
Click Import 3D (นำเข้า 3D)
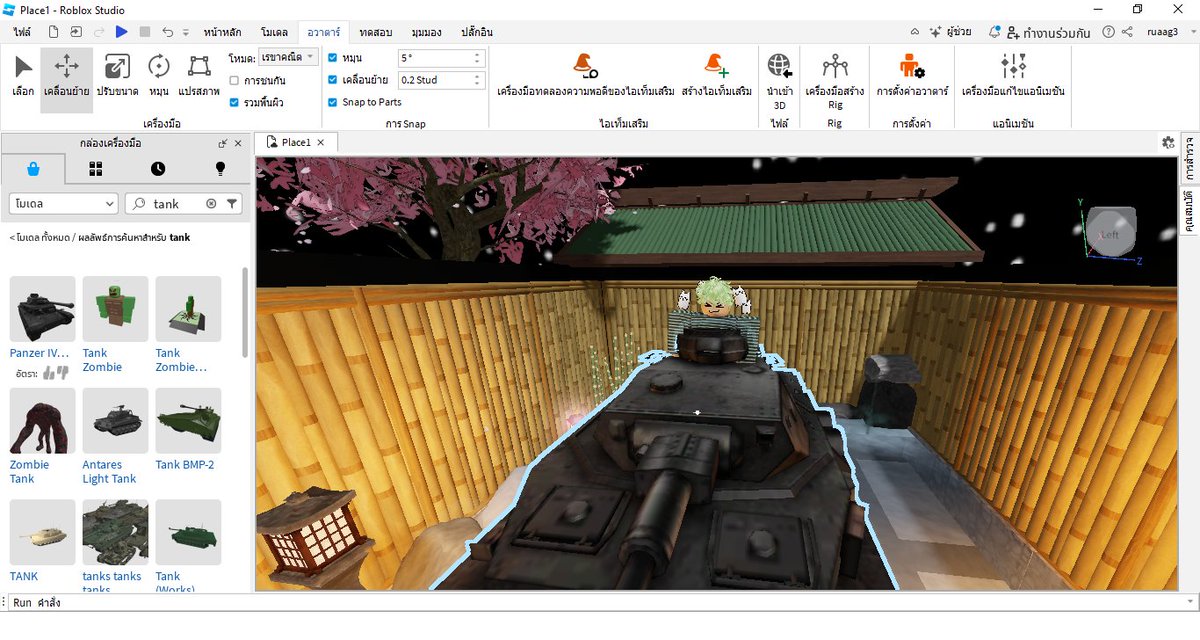780,80
